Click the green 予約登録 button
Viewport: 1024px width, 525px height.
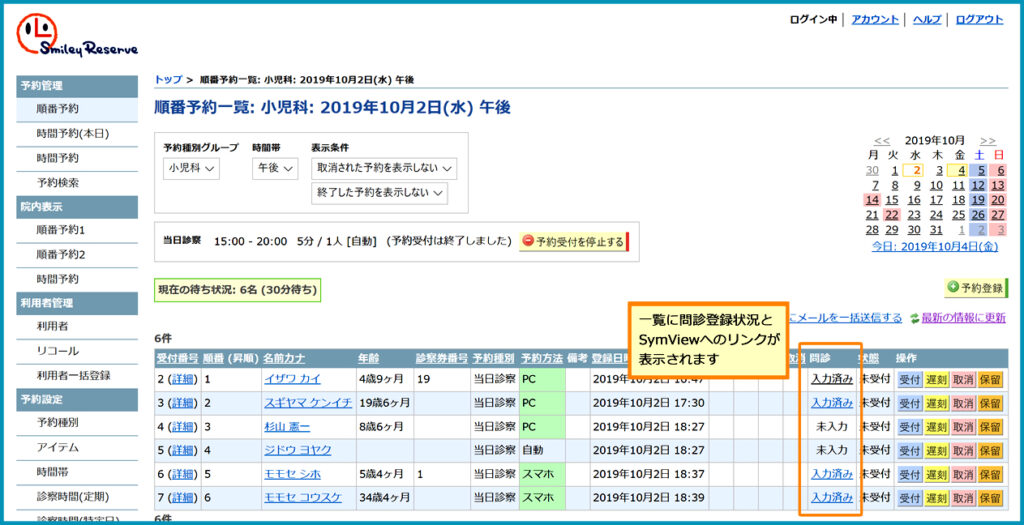click(976, 288)
